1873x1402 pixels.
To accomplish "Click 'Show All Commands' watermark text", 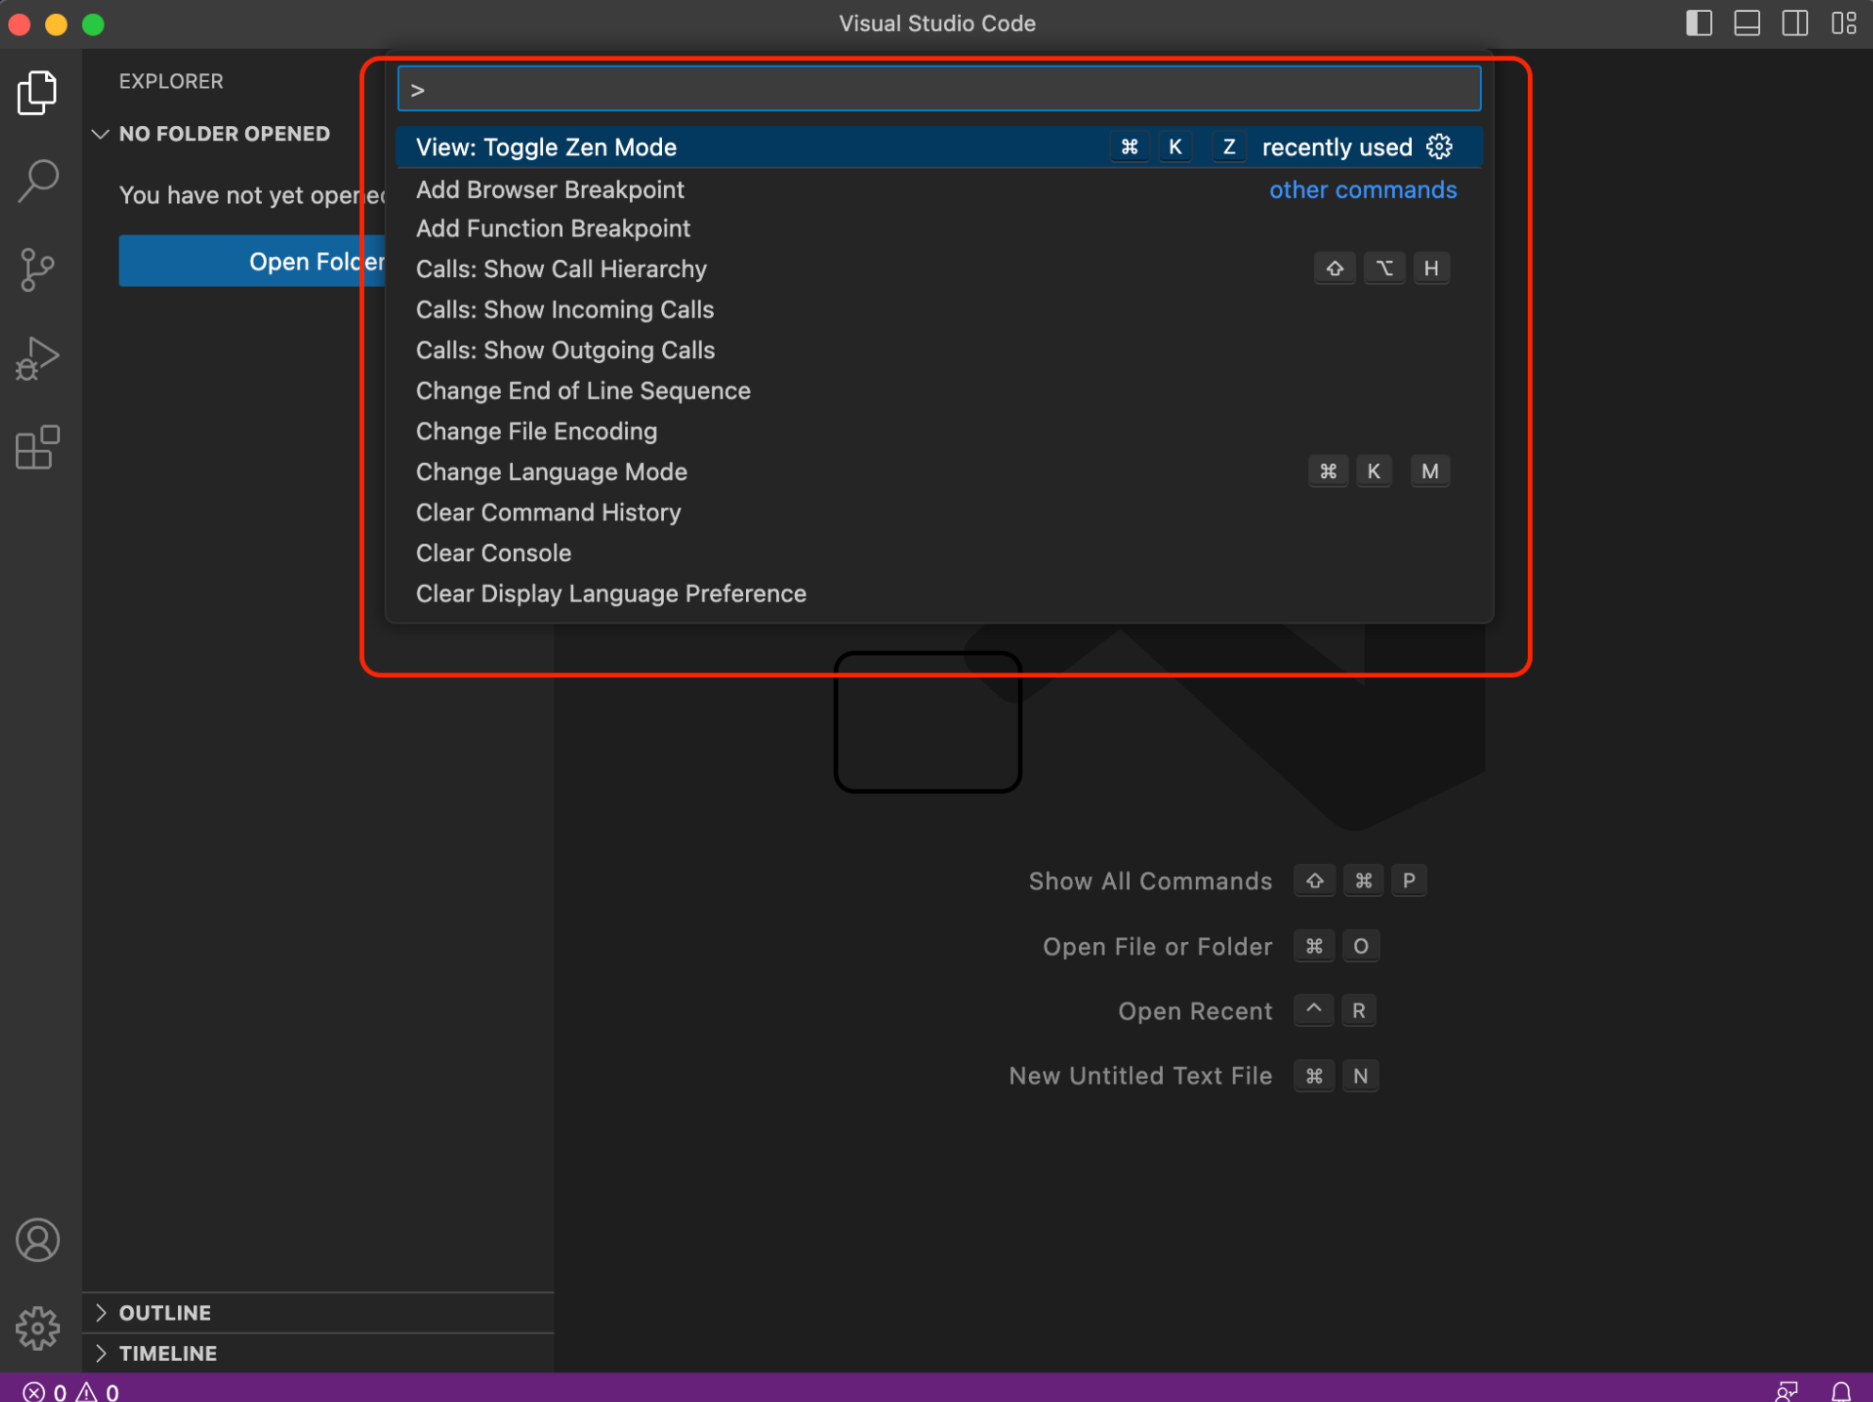I will [x=1150, y=881].
